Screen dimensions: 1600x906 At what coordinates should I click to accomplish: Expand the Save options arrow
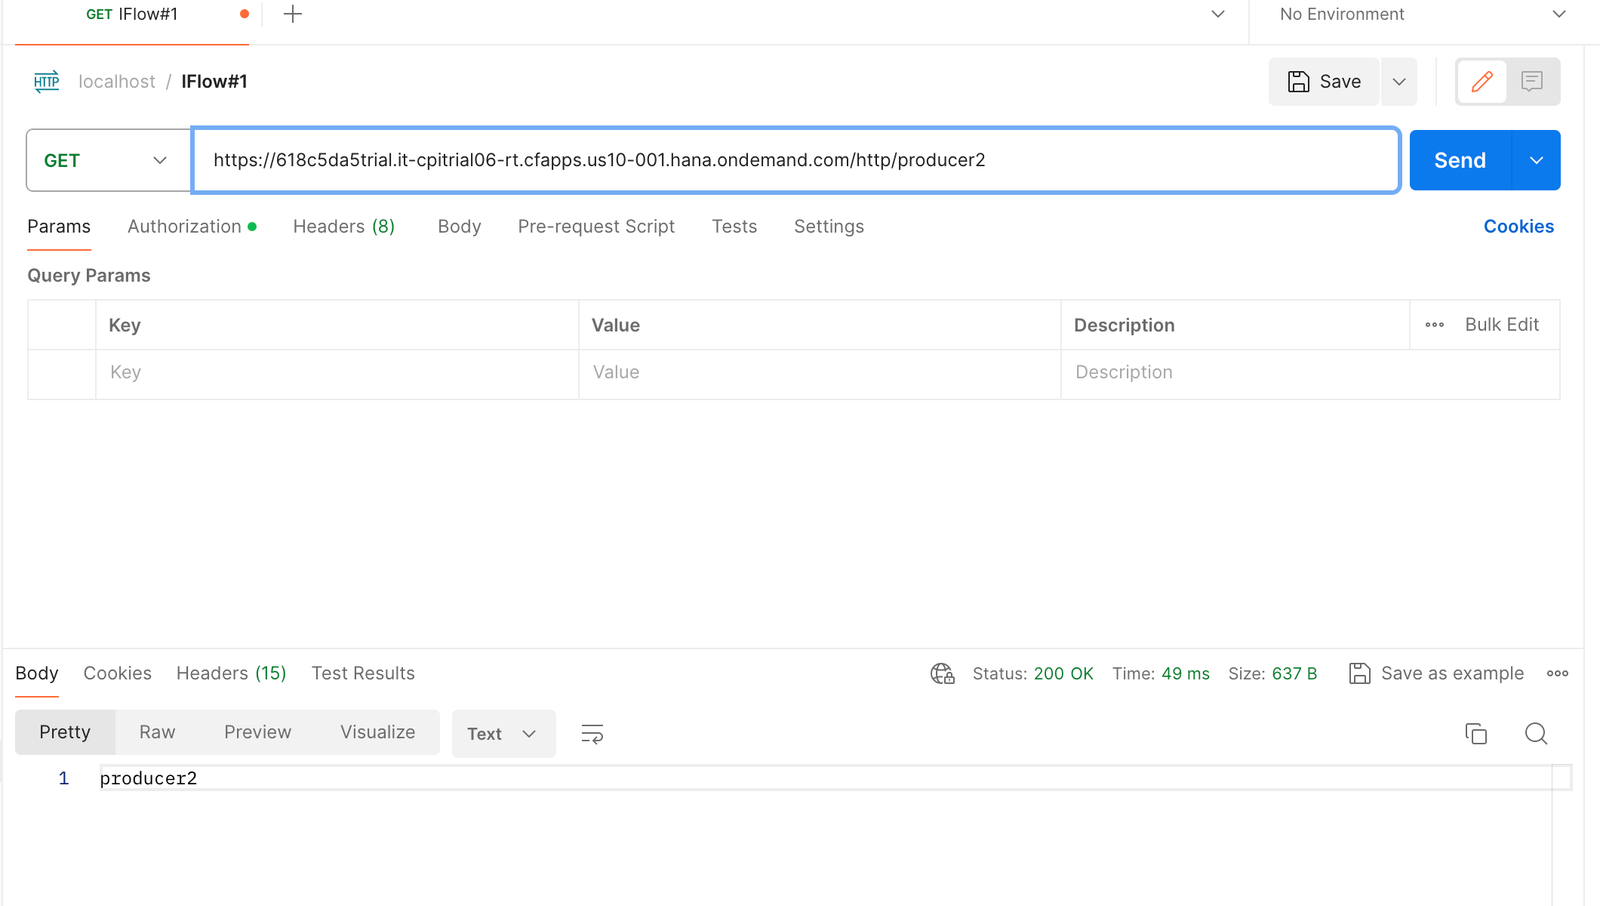[x=1399, y=82]
